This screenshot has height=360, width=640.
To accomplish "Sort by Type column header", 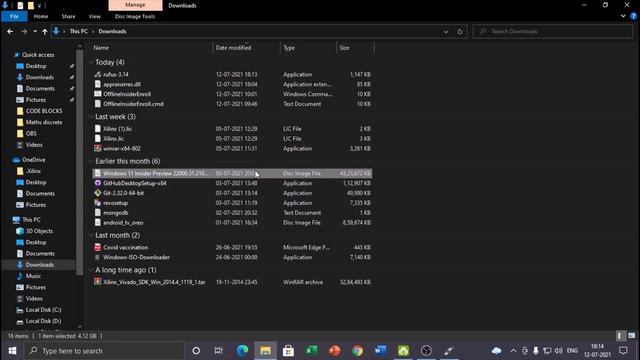I will (x=289, y=48).
